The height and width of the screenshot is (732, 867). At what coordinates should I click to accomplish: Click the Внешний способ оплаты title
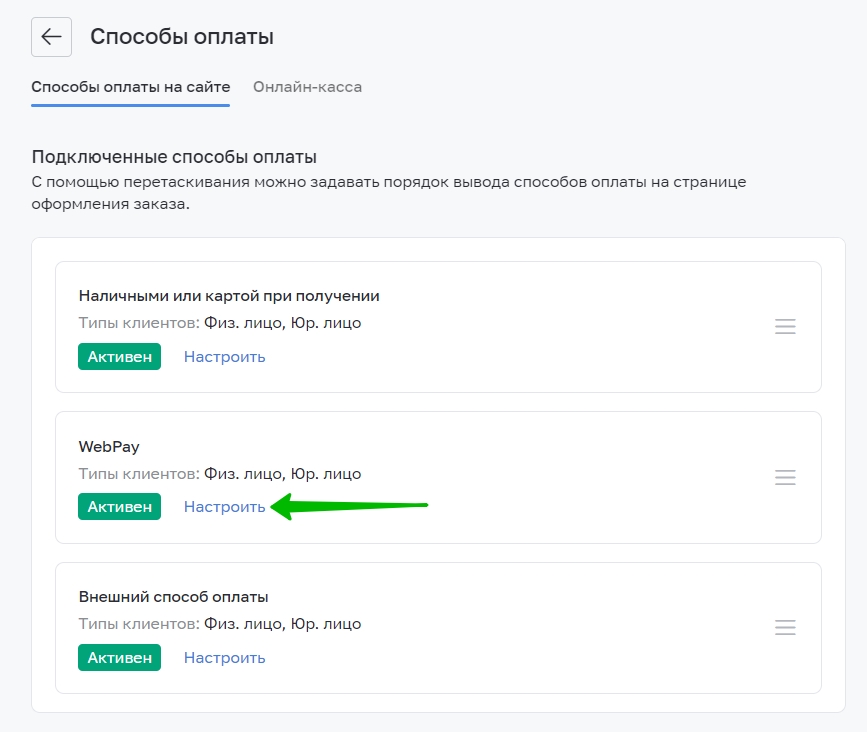[x=174, y=597]
